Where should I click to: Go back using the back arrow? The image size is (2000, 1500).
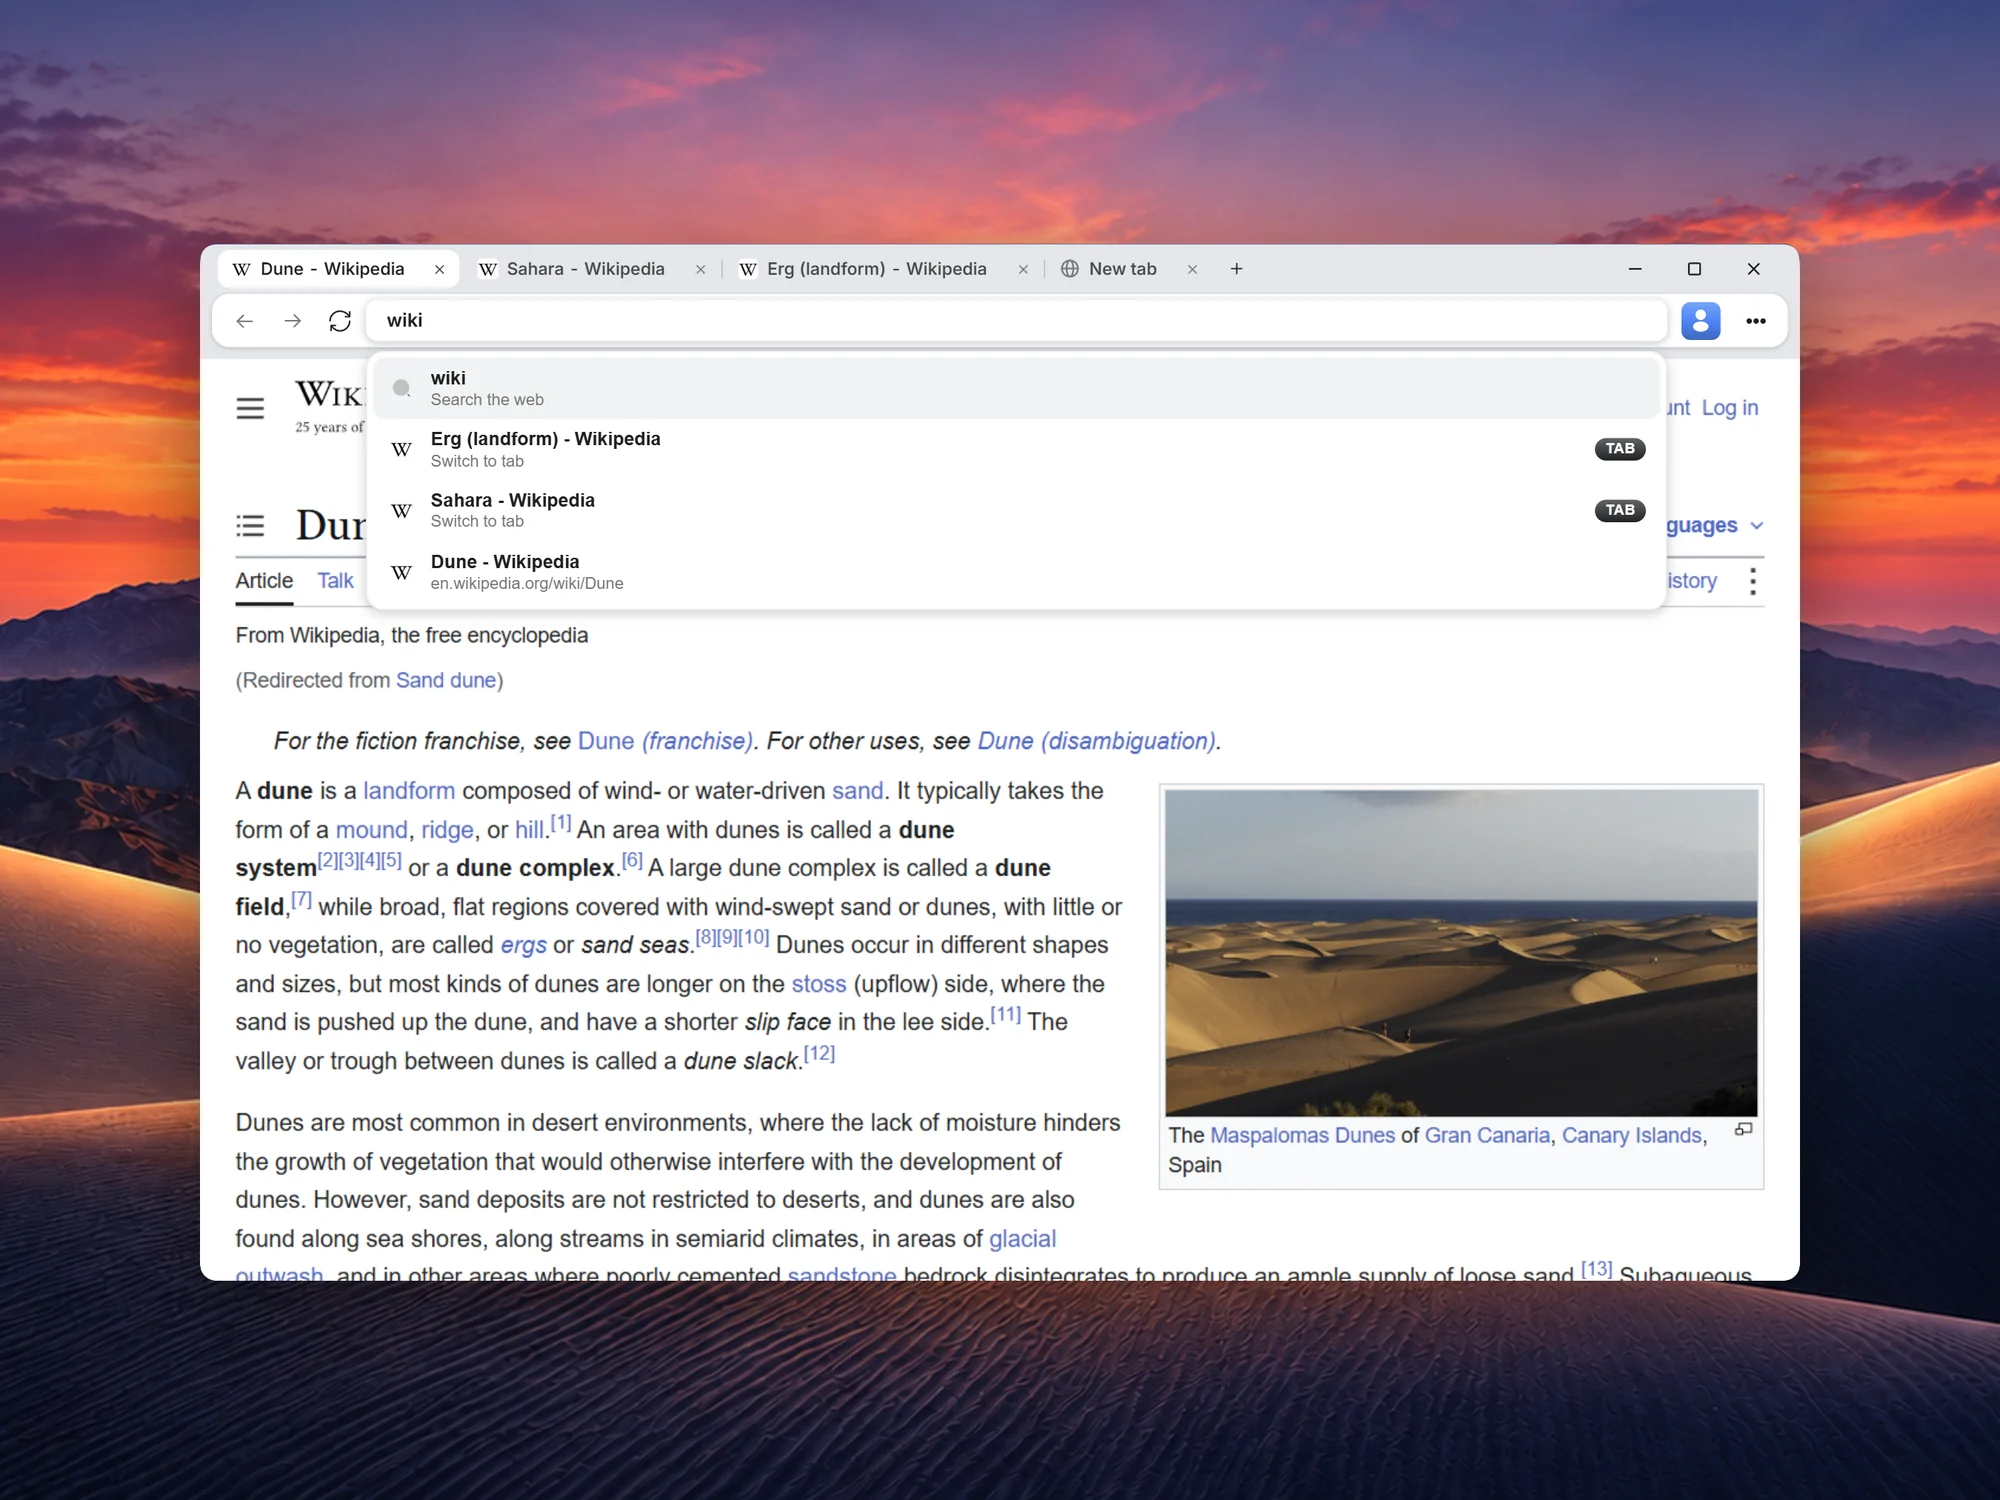click(245, 321)
